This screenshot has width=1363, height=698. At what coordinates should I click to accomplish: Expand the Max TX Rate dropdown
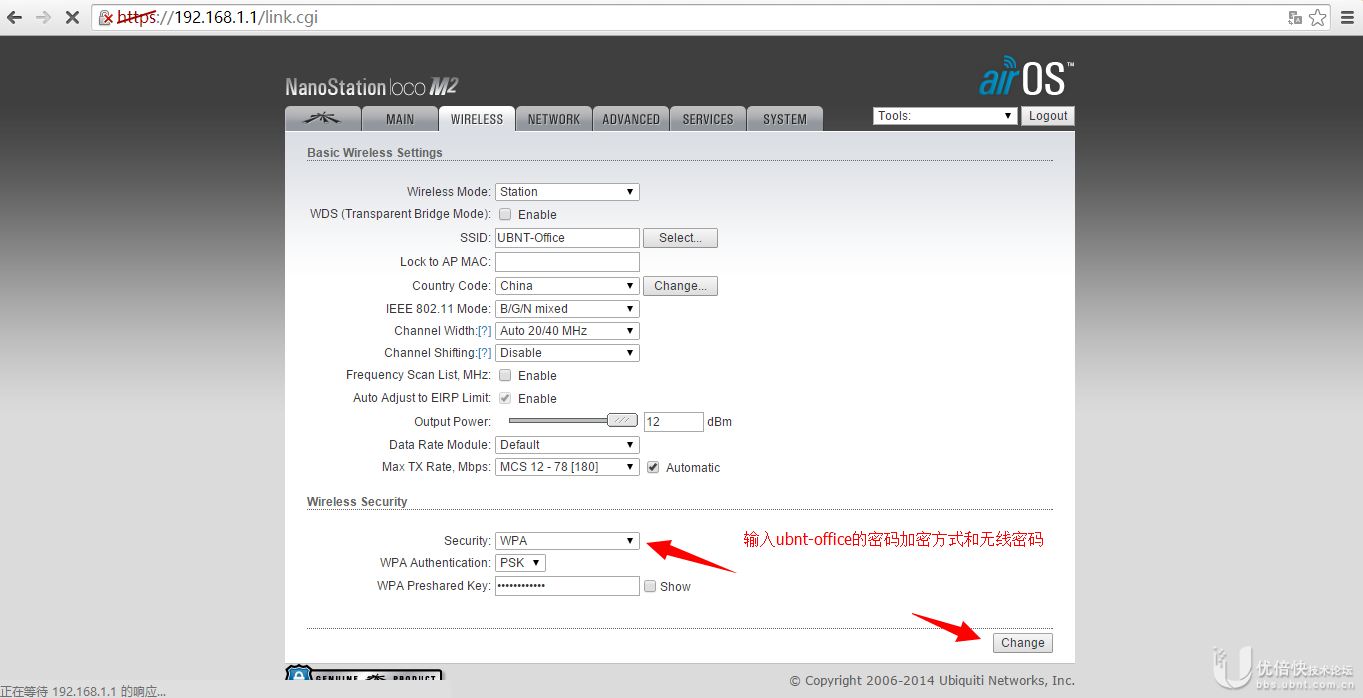[567, 467]
